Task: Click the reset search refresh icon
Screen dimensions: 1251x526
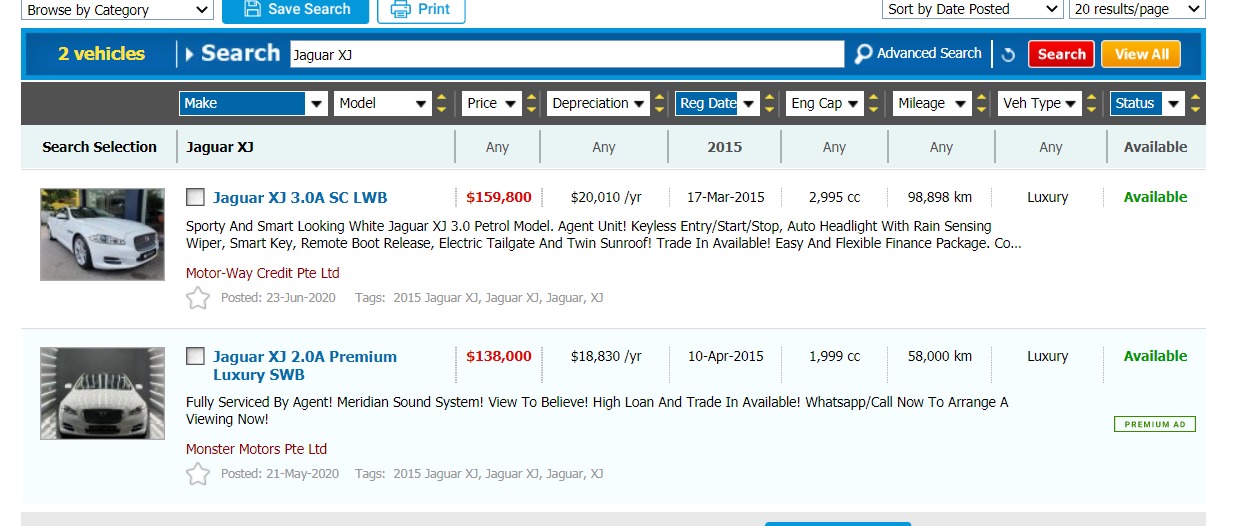Action: pyautogui.click(x=1008, y=55)
